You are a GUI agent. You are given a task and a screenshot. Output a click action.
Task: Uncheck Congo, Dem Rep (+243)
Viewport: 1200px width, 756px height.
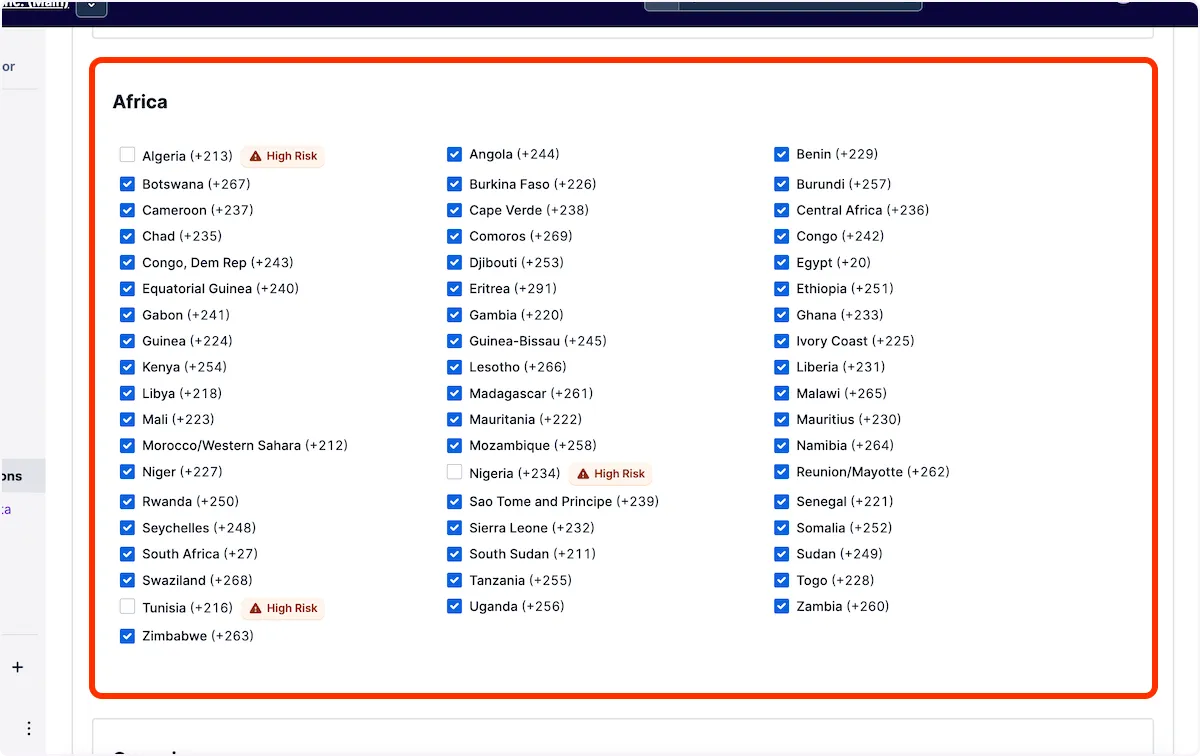point(127,262)
